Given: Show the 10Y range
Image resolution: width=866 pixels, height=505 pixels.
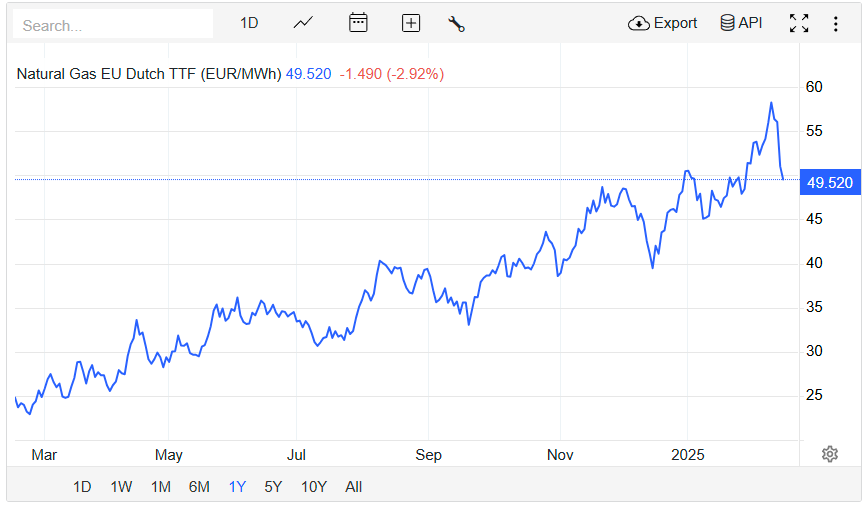Looking at the screenshot, I should (314, 487).
